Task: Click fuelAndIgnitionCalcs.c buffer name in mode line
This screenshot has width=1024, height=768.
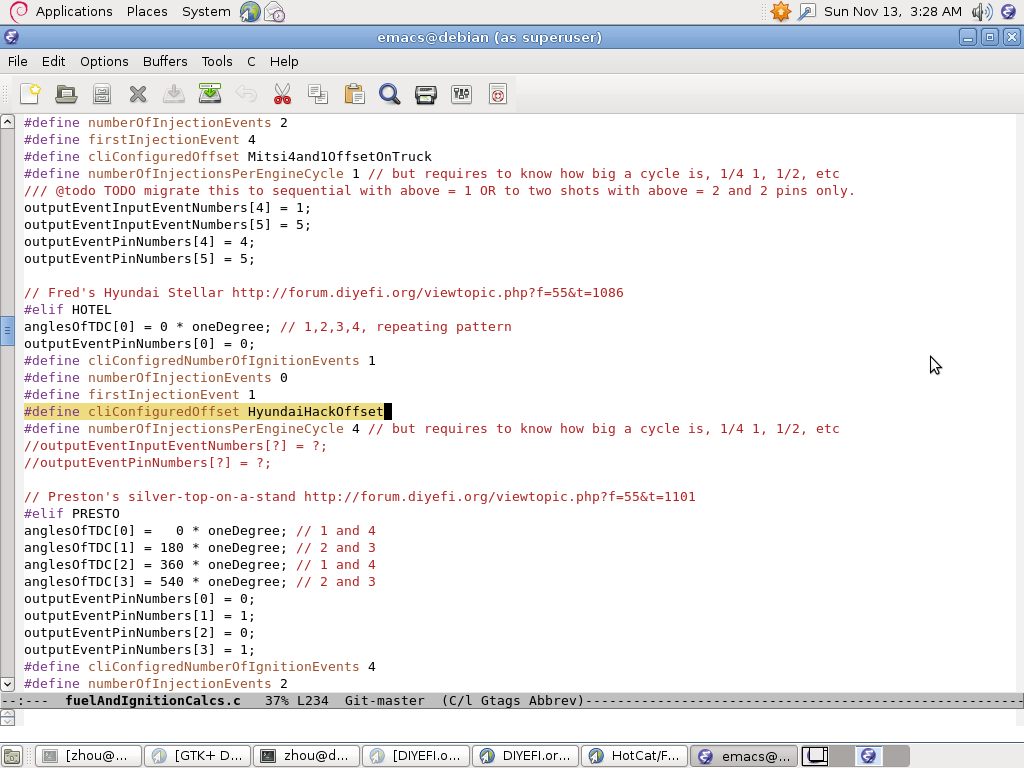Action: [153, 701]
